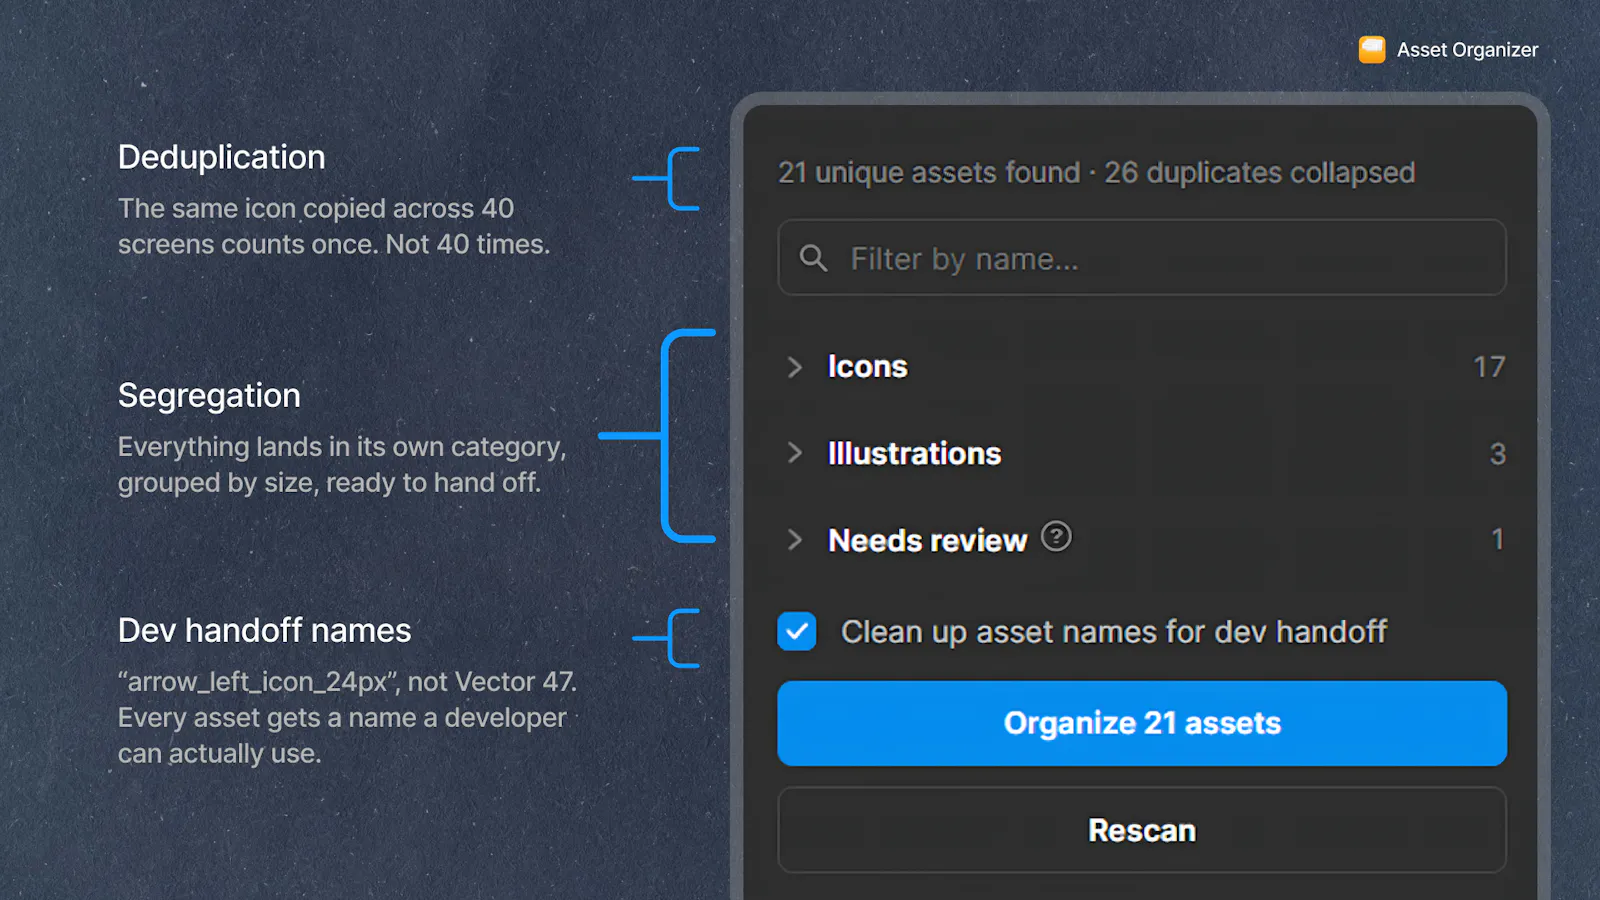Select the Illustrations row label

tap(914, 454)
